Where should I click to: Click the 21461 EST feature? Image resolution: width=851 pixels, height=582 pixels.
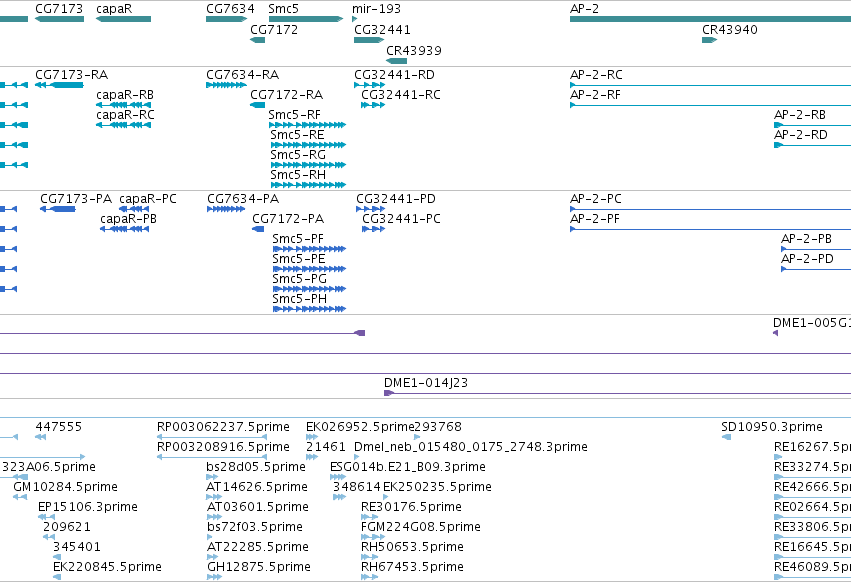coord(312,457)
